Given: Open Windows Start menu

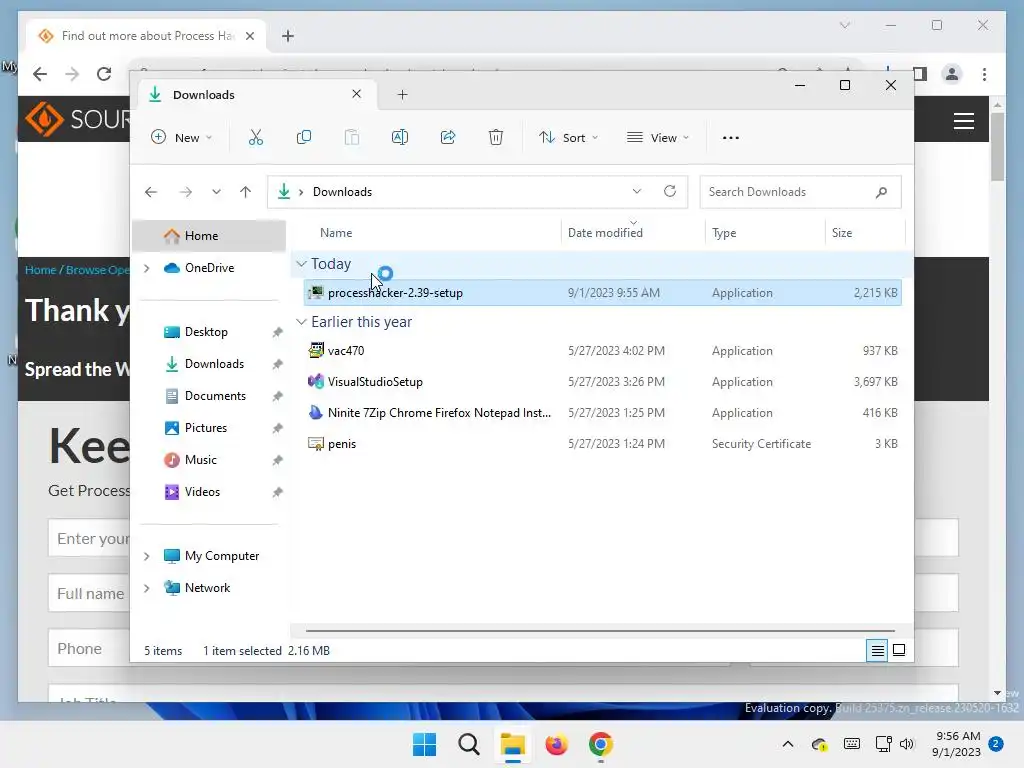Looking at the screenshot, I should (424, 744).
